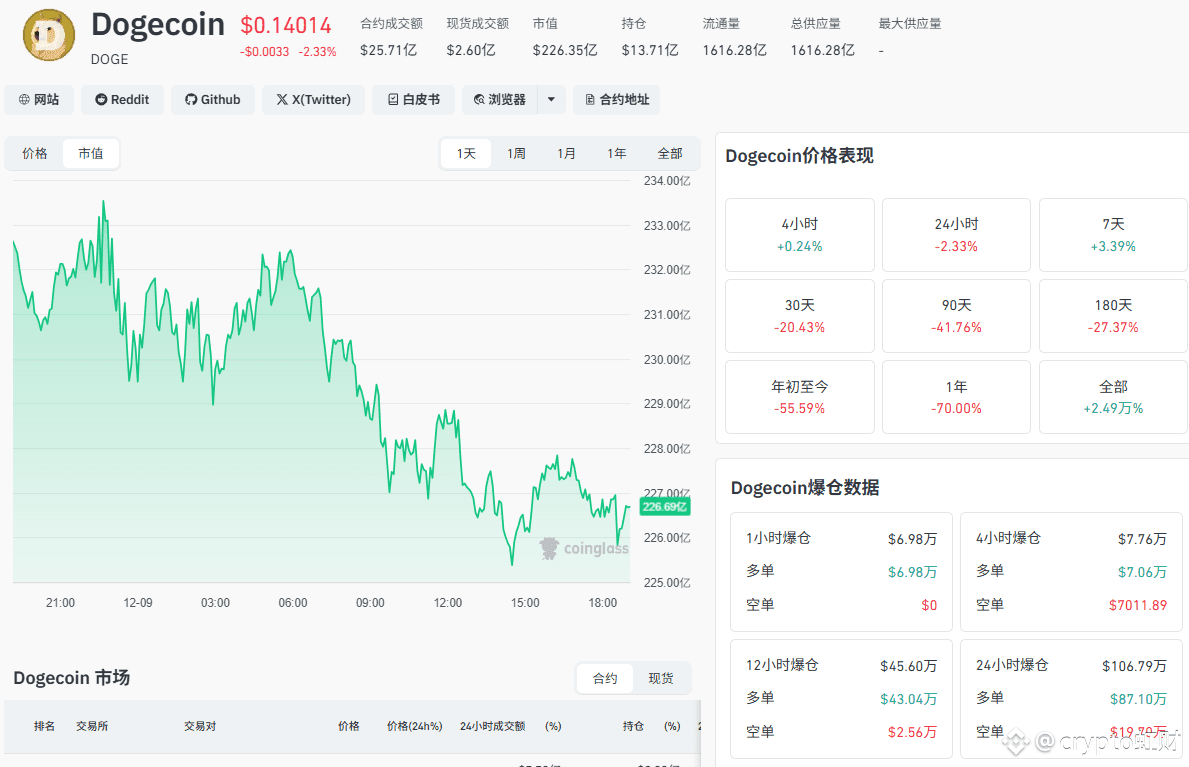Click the 1小时爆仓 $6.98万 total
1189x767 pixels.
(912, 539)
